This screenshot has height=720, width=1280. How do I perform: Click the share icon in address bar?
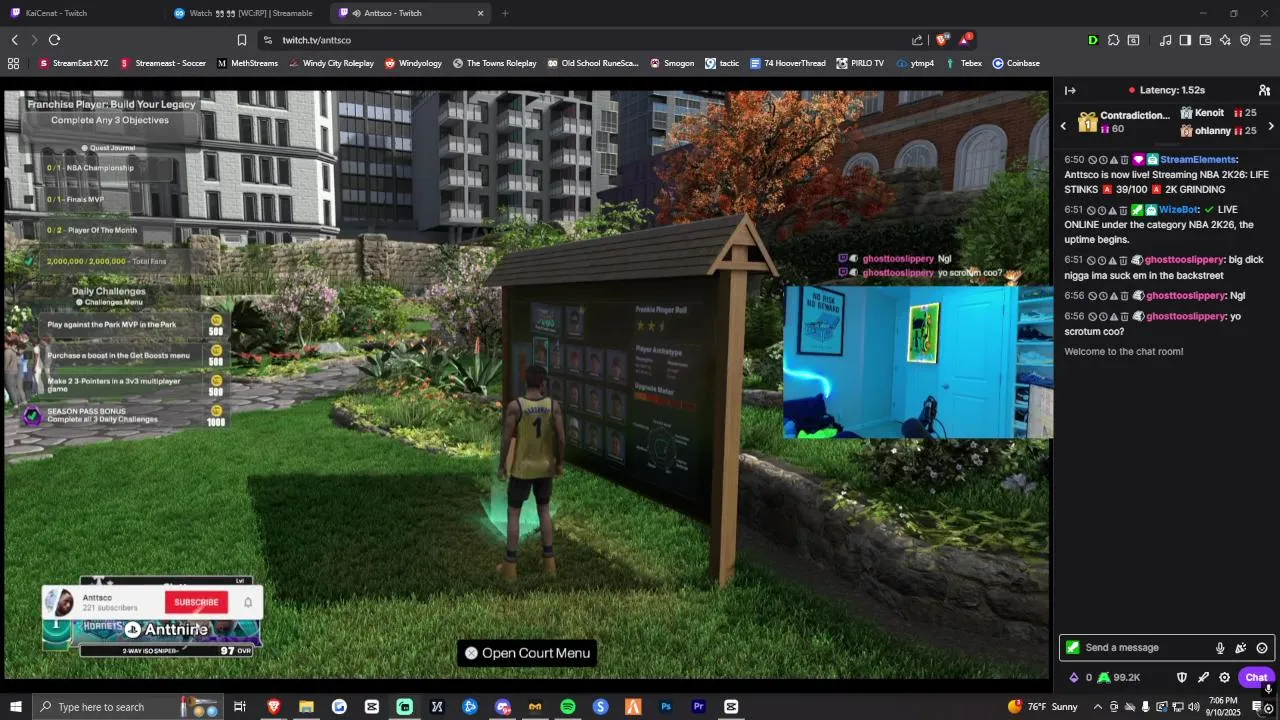pos(917,40)
